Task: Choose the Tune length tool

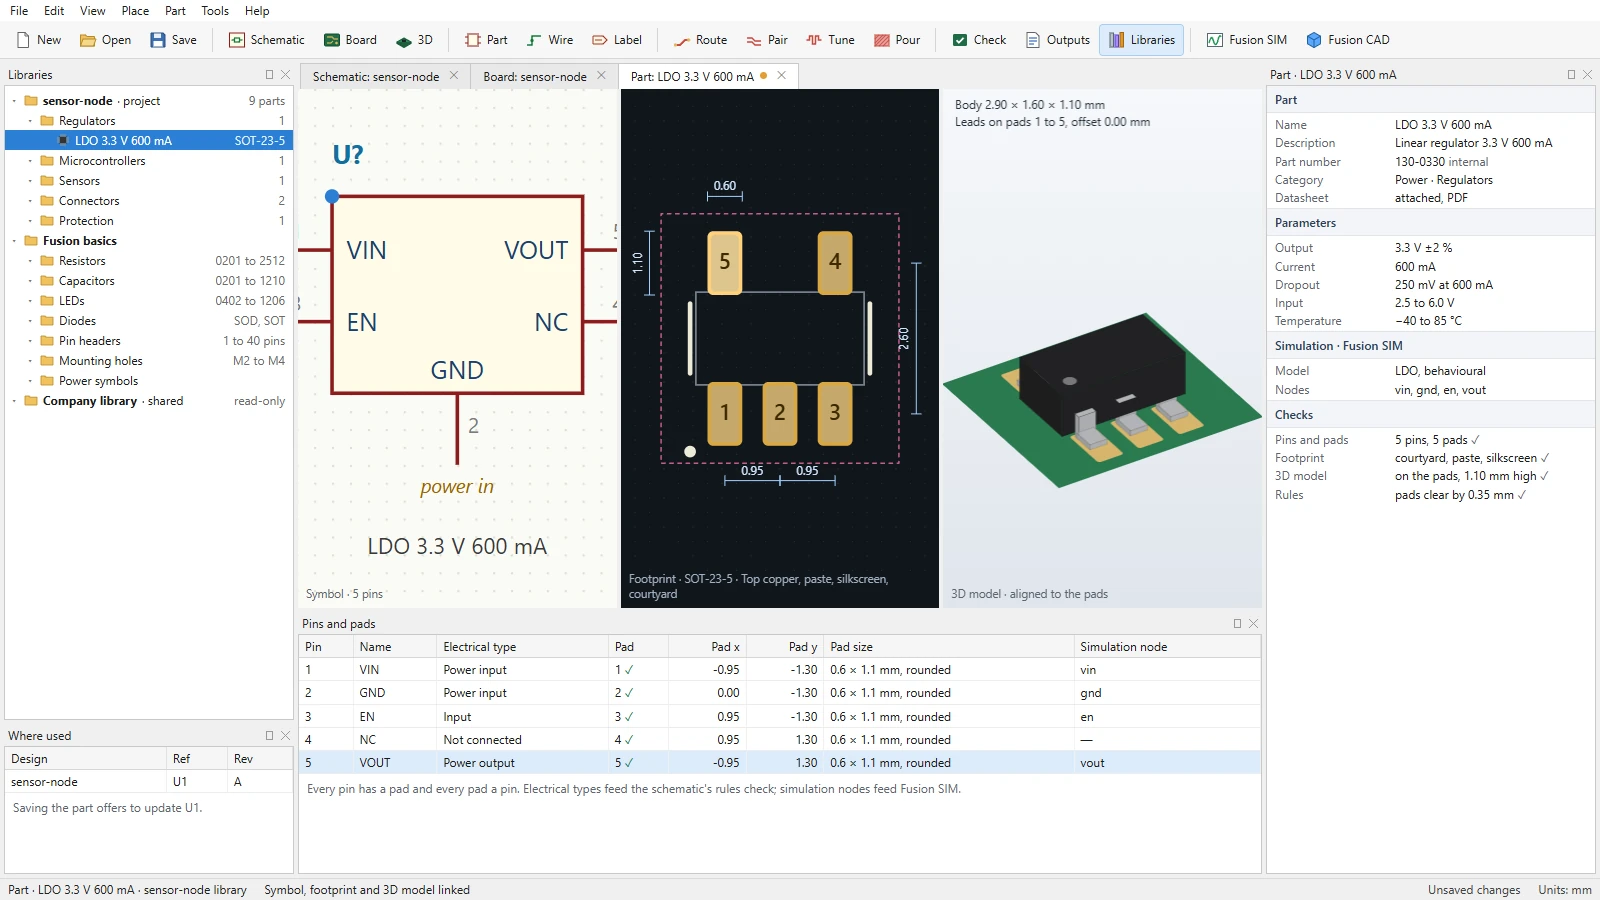Action: [x=831, y=40]
